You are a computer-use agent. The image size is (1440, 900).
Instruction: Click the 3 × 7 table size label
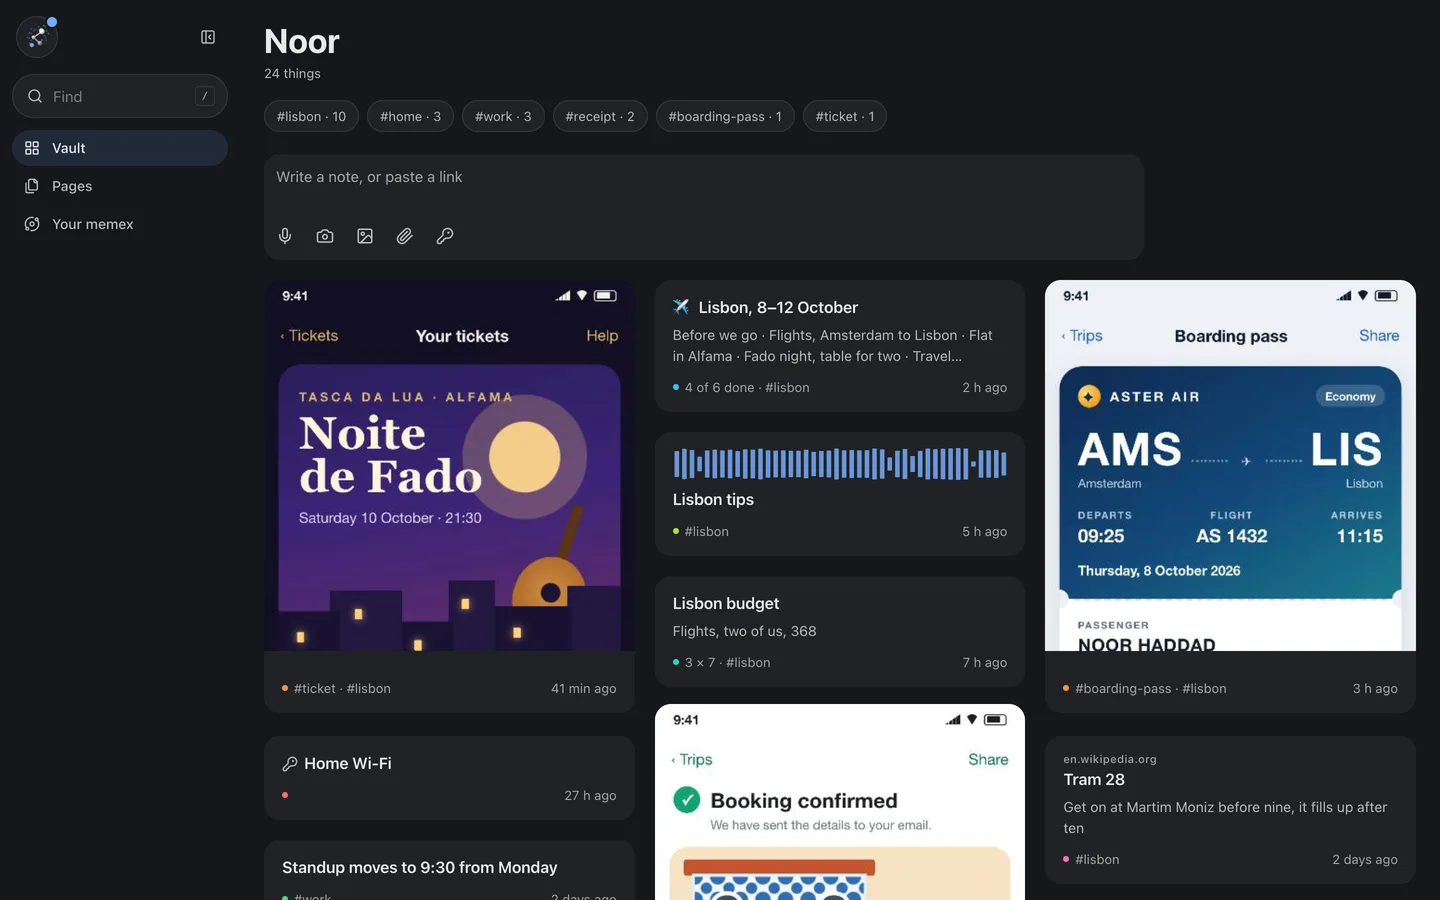[x=700, y=663]
